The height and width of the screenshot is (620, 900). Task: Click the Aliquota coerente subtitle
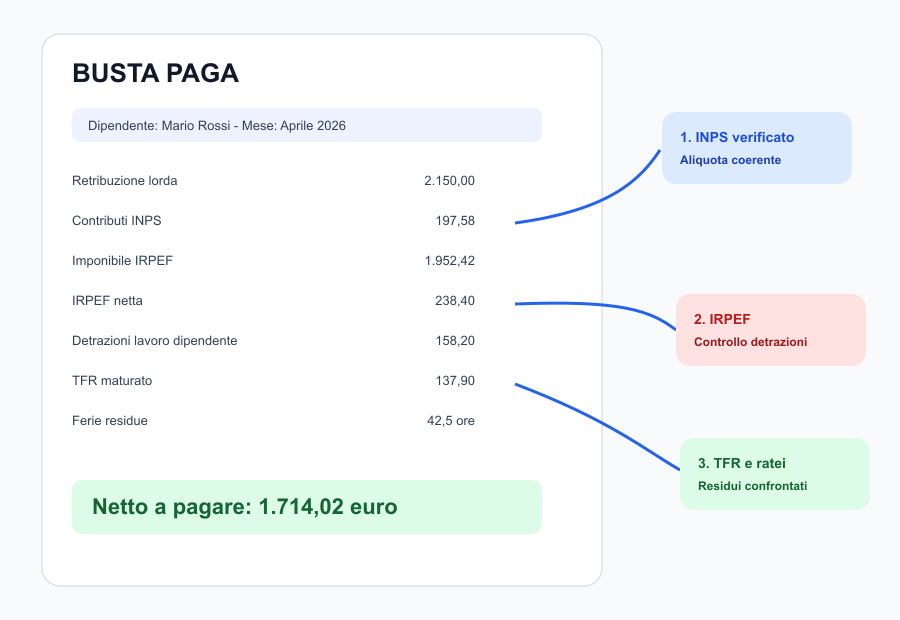[730, 160]
